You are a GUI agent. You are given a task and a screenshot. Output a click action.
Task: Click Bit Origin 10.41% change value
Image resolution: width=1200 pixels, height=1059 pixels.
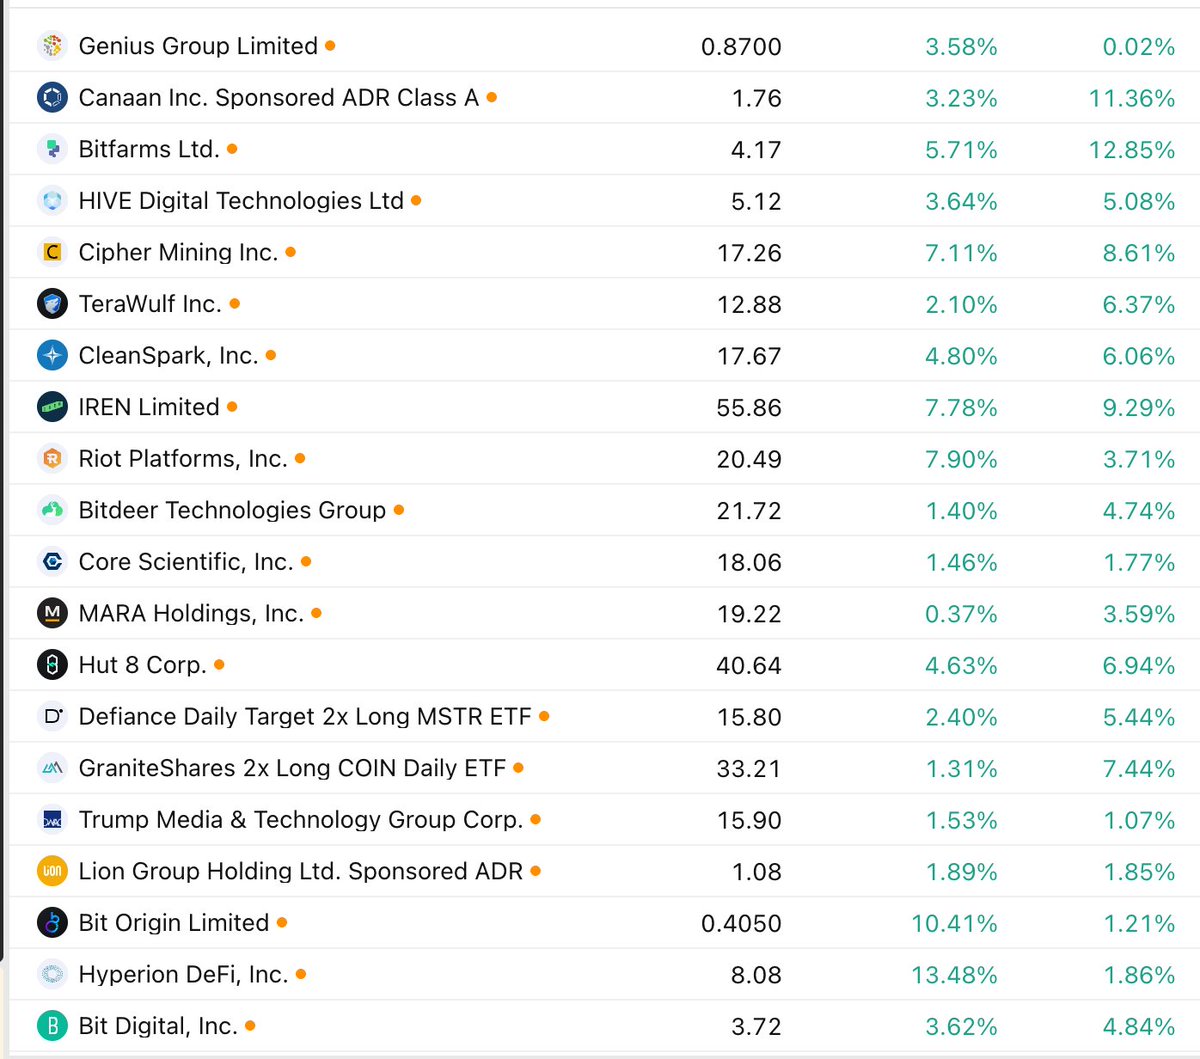point(954,924)
